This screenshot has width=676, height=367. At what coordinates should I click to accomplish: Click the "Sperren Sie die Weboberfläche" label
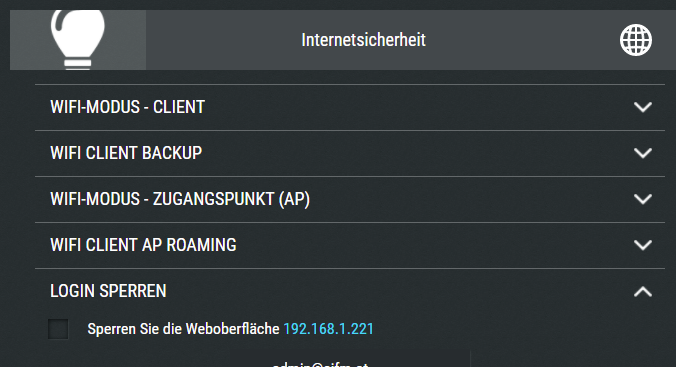point(183,329)
